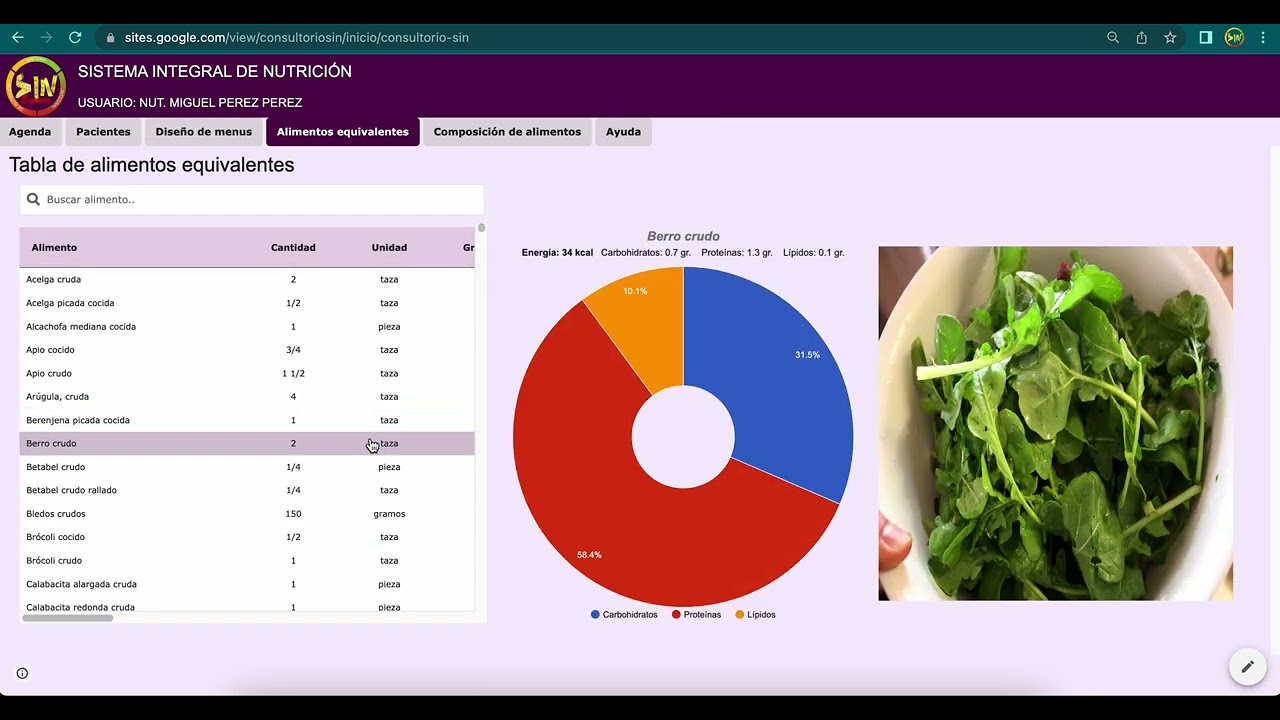Open the Composición de alimentos tab
The height and width of the screenshot is (720, 1280).
pyautogui.click(x=507, y=132)
